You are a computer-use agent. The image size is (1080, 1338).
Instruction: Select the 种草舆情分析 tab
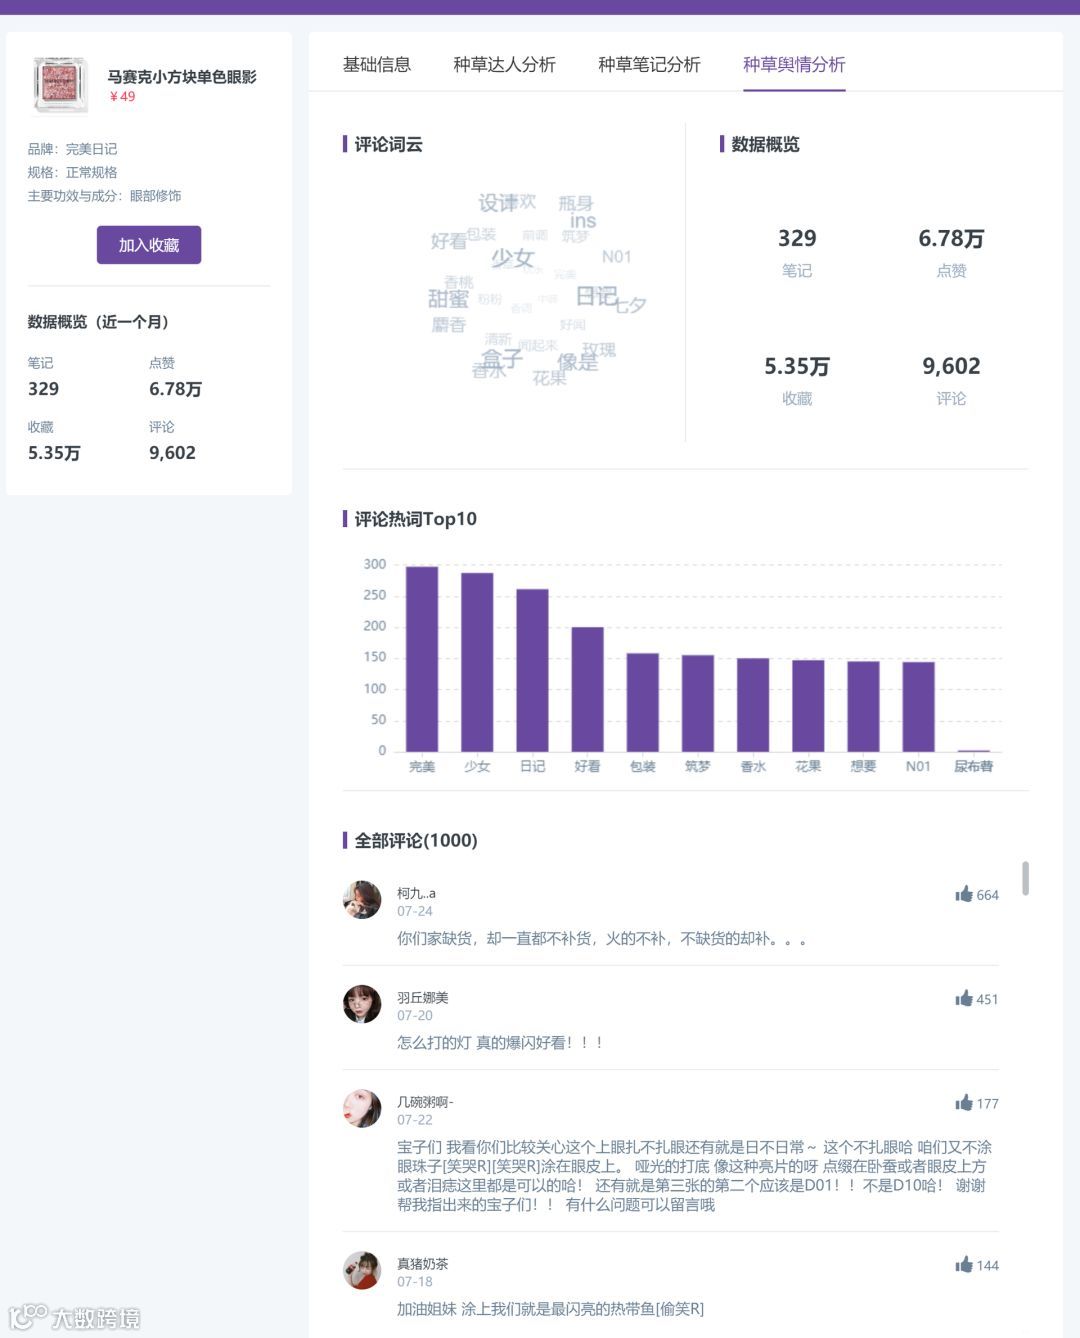794,65
